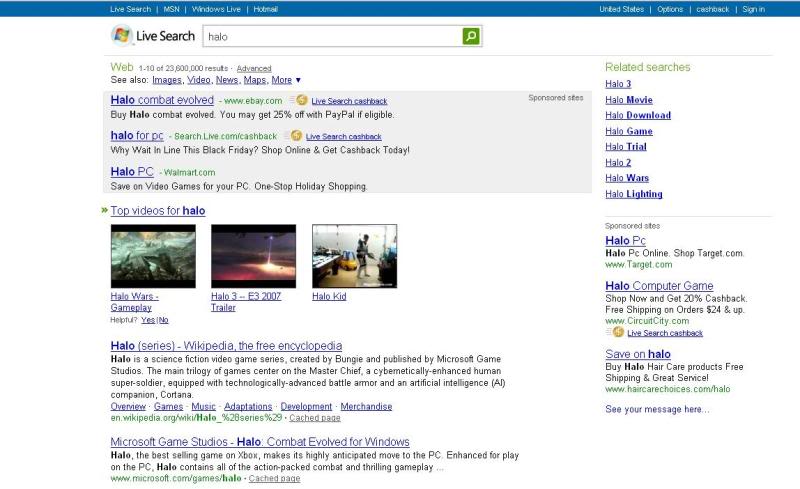Open cashback link in top bar
The image size is (800, 489).
point(712,9)
